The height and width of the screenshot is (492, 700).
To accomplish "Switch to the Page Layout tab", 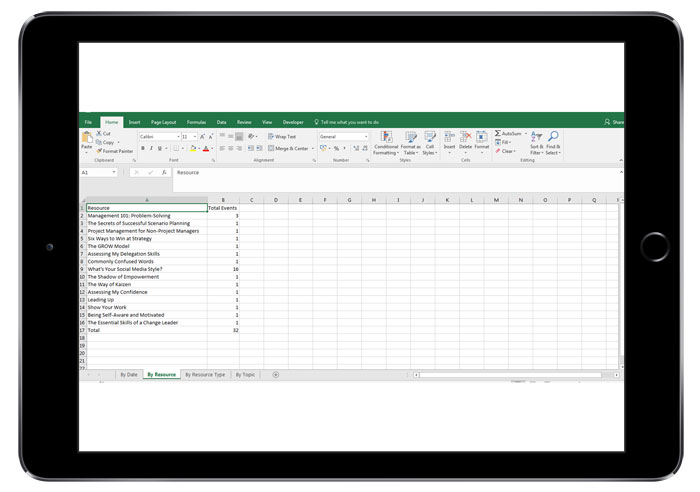I will [163, 122].
